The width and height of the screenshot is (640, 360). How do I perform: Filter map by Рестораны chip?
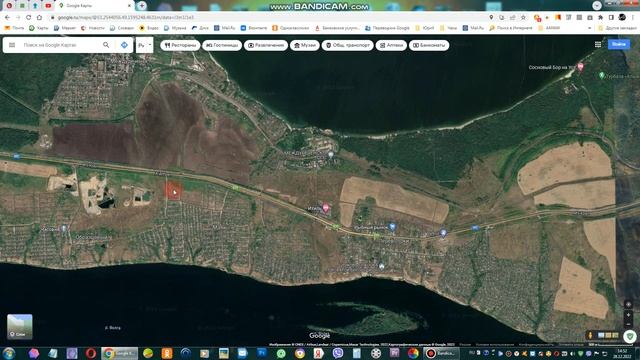180,45
